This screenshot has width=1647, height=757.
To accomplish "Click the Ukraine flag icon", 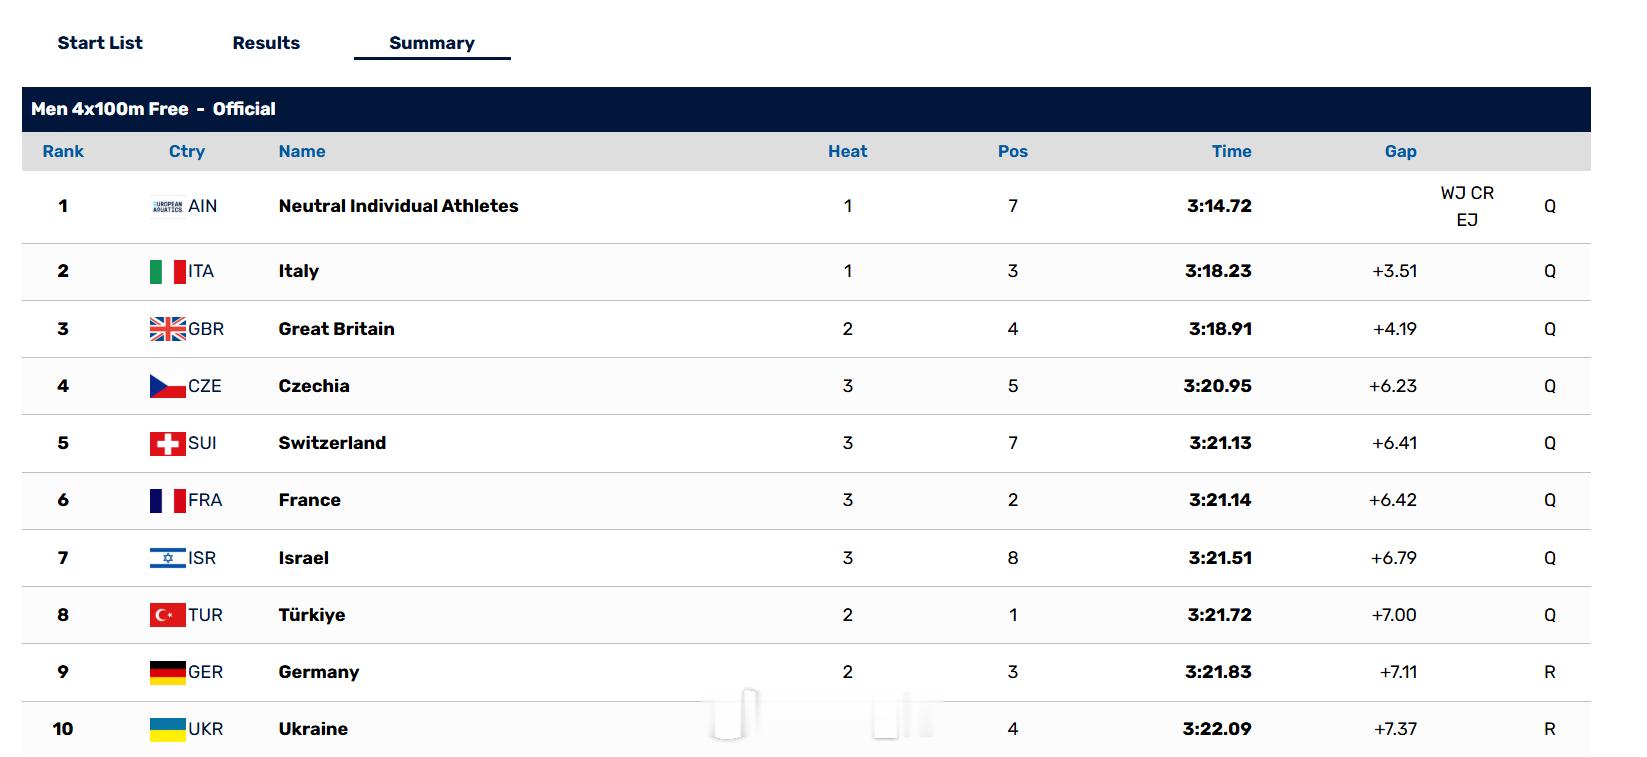I will [168, 729].
